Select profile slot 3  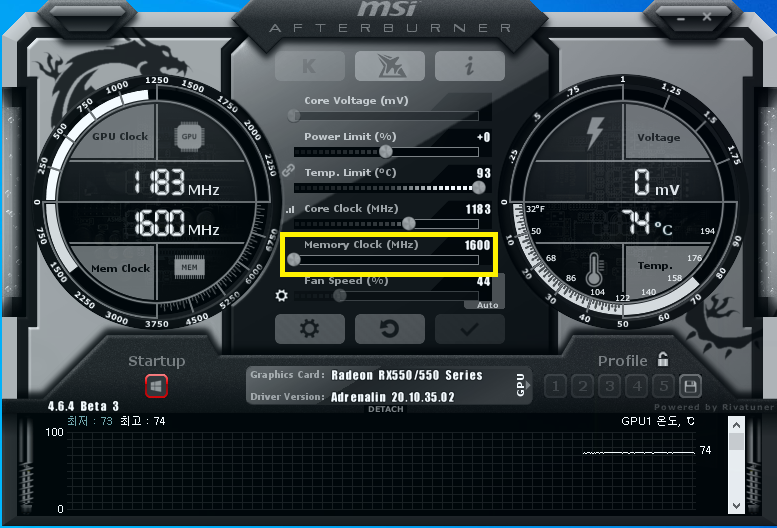click(610, 386)
